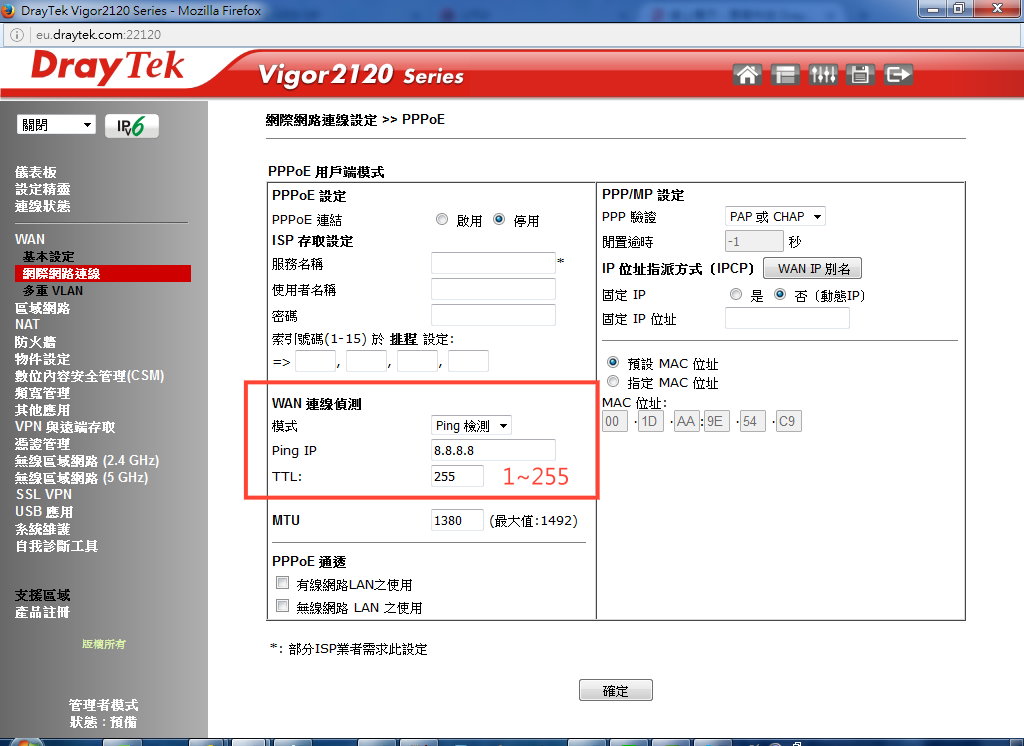This screenshot has height=746, width=1024.
Task: Click the Ping IP input field
Action: point(493,450)
